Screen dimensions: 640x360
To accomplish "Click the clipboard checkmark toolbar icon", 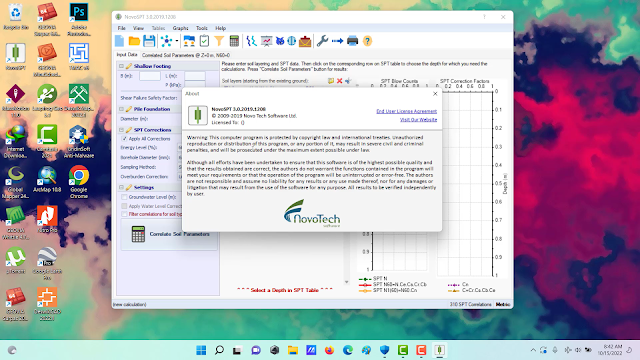I will click(x=204, y=41).
